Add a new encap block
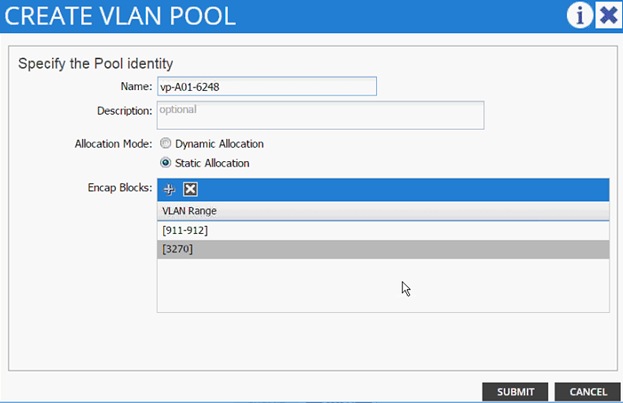The height and width of the screenshot is (403, 623). pyautogui.click(x=169, y=190)
